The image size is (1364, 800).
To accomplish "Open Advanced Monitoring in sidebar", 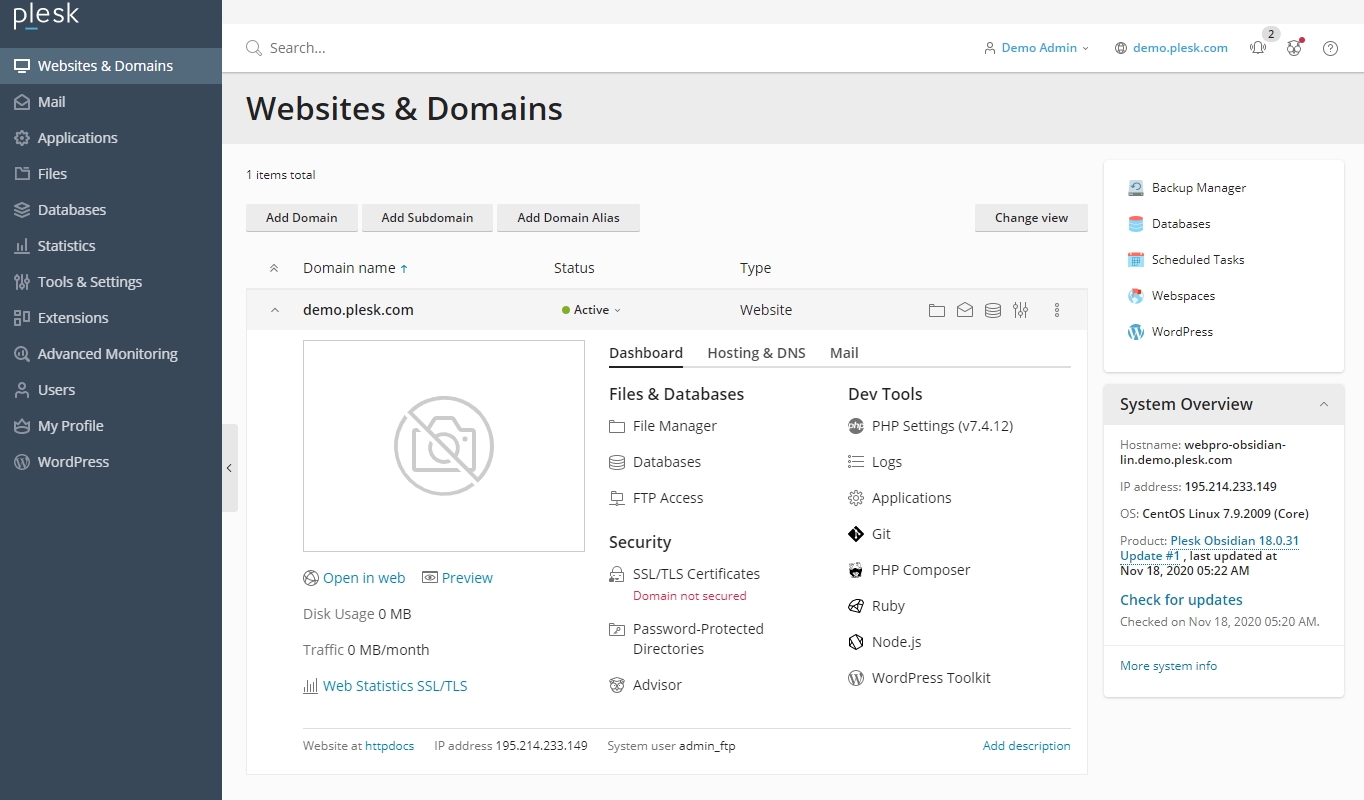I will (111, 354).
